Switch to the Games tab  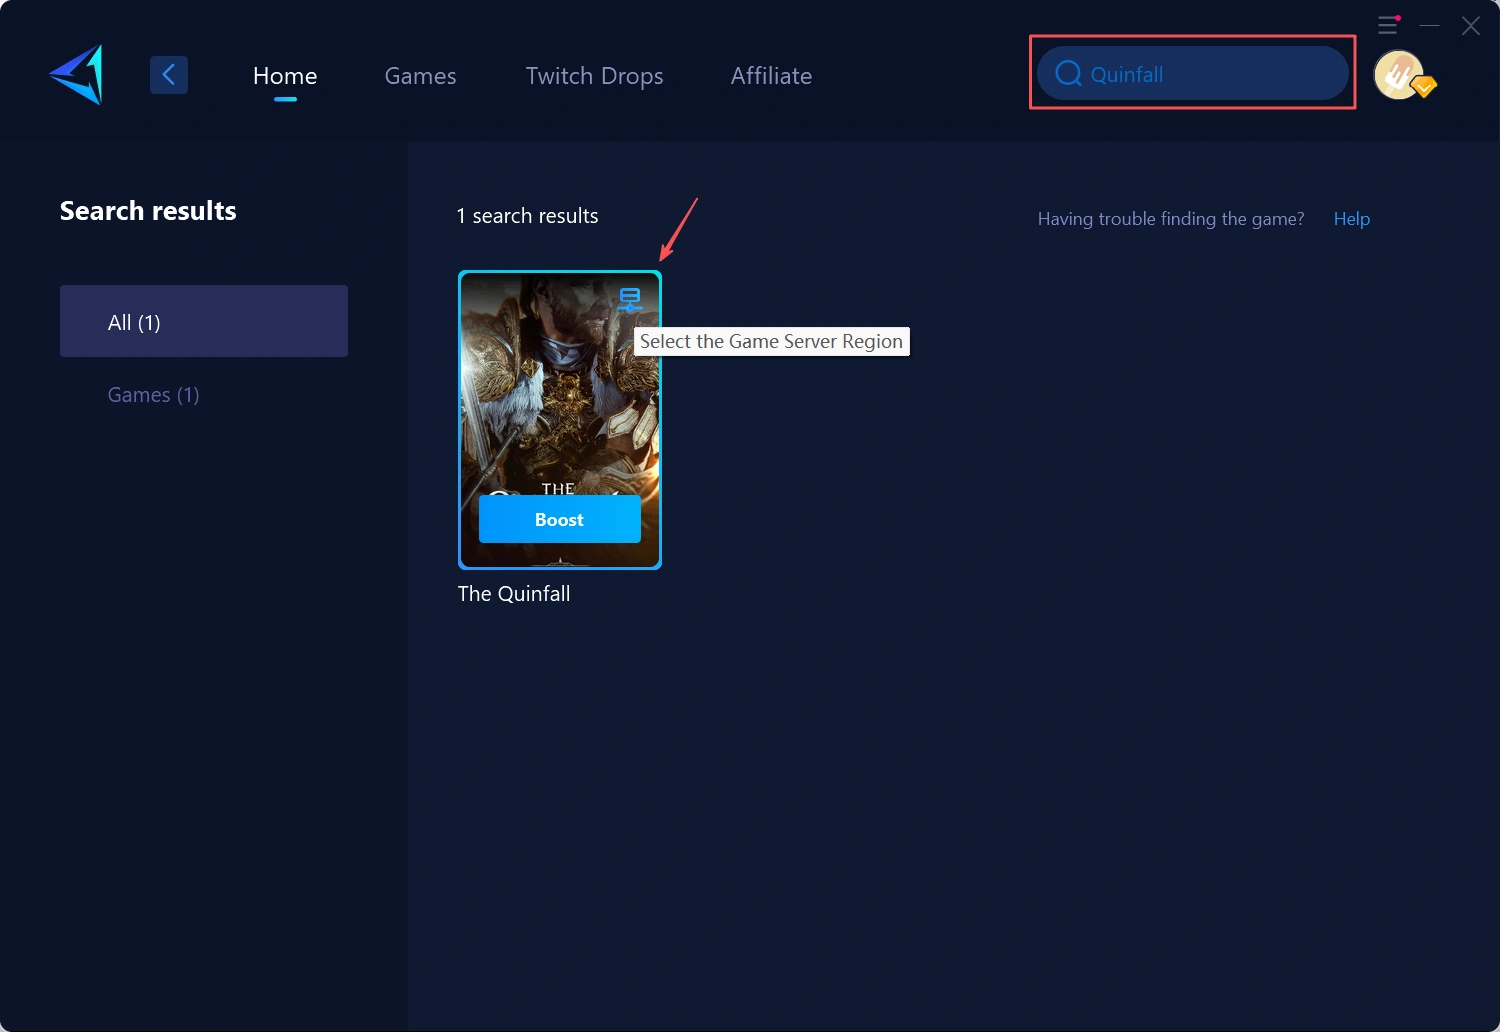420,75
